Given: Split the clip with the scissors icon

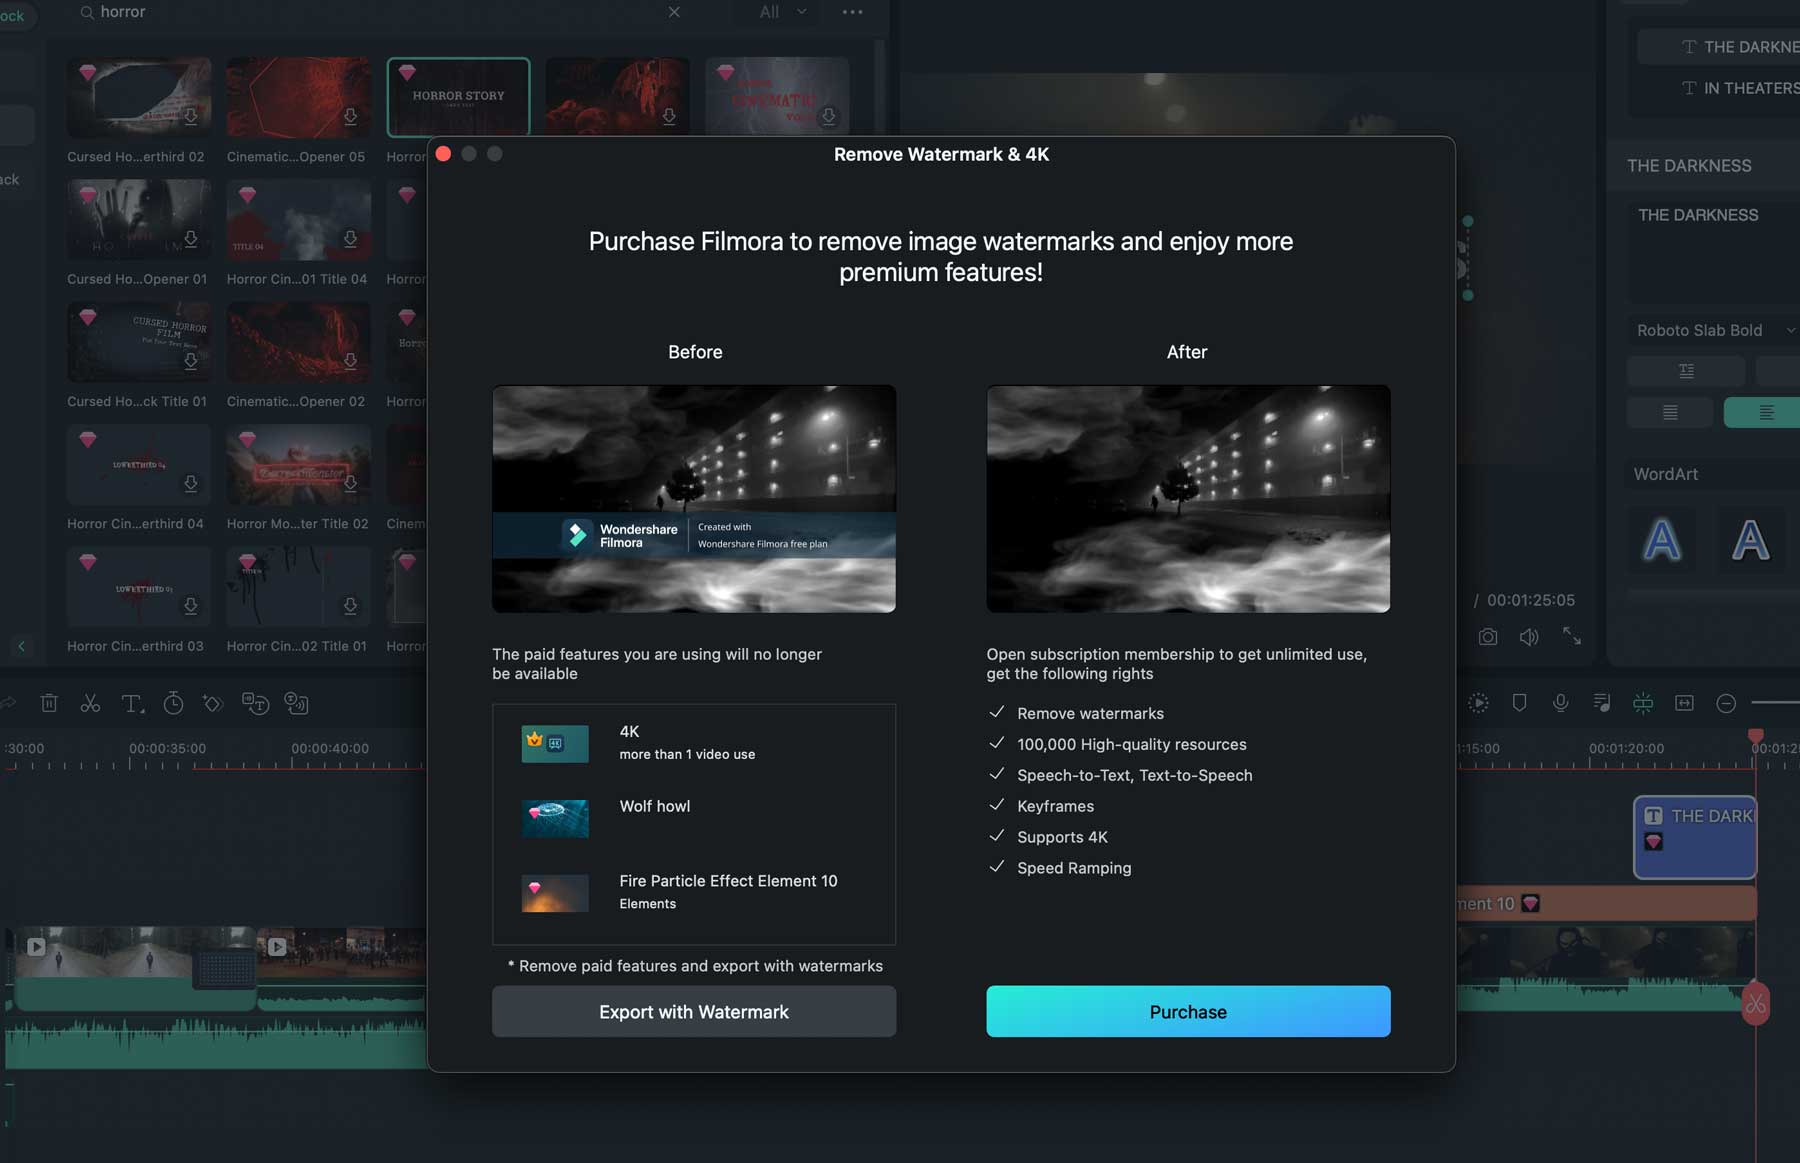Looking at the screenshot, I should pyautogui.click(x=90, y=703).
